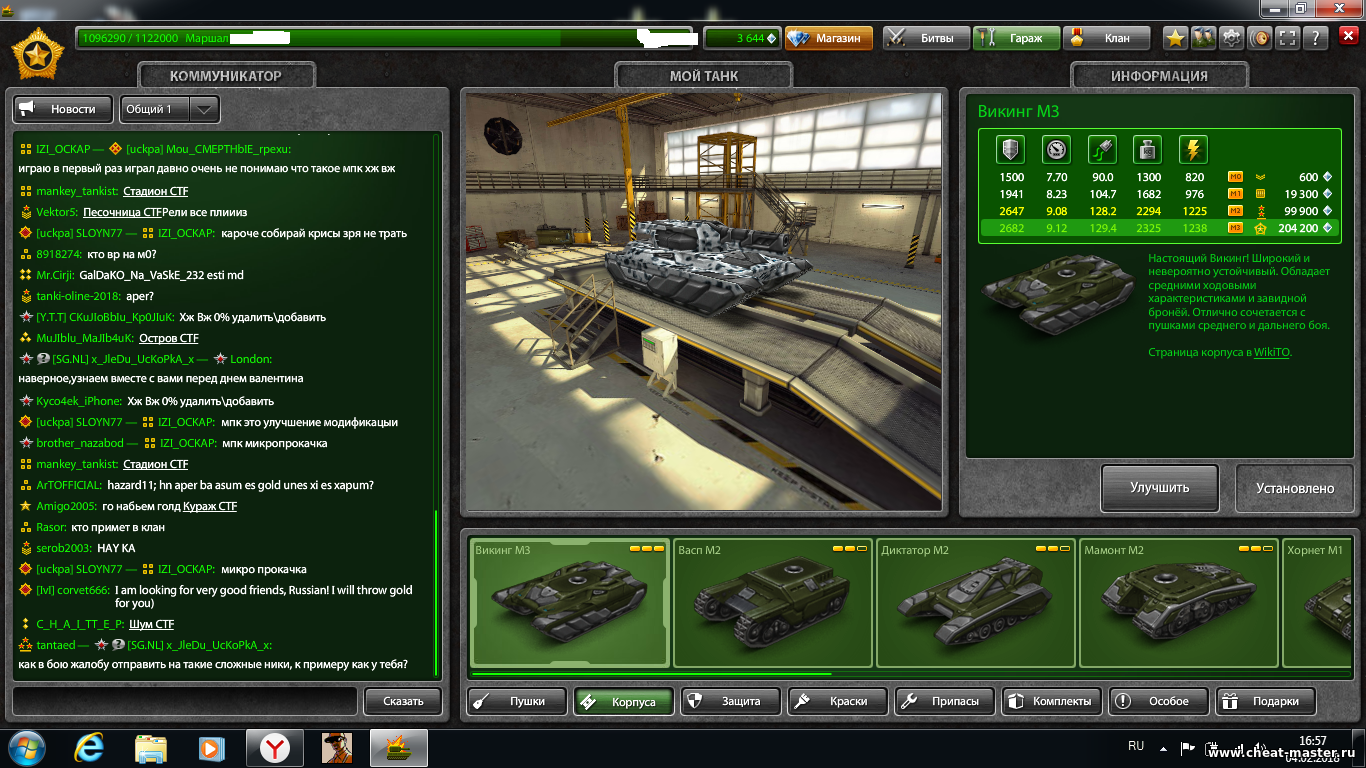The image size is (1366, 768).
Task: Click the hull list horizontal scrollbar
Action: (x=650, y=675)
